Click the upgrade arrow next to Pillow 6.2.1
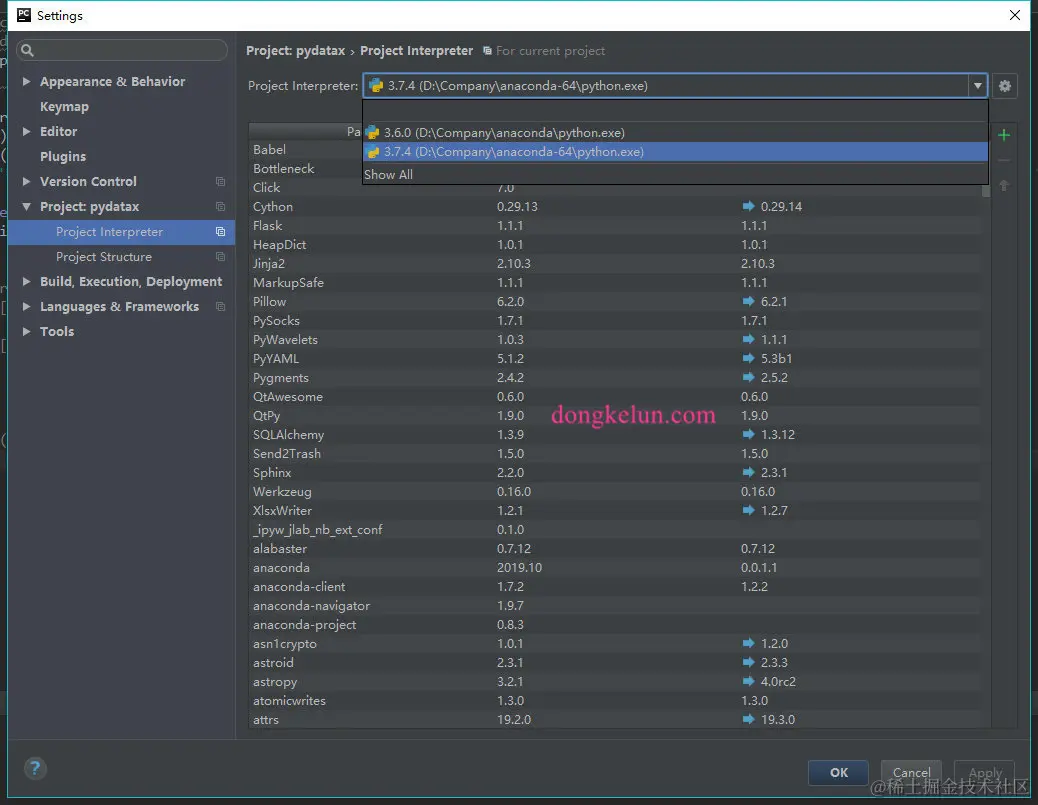This screenshot has height=805, width=1038. coord(748,301)
